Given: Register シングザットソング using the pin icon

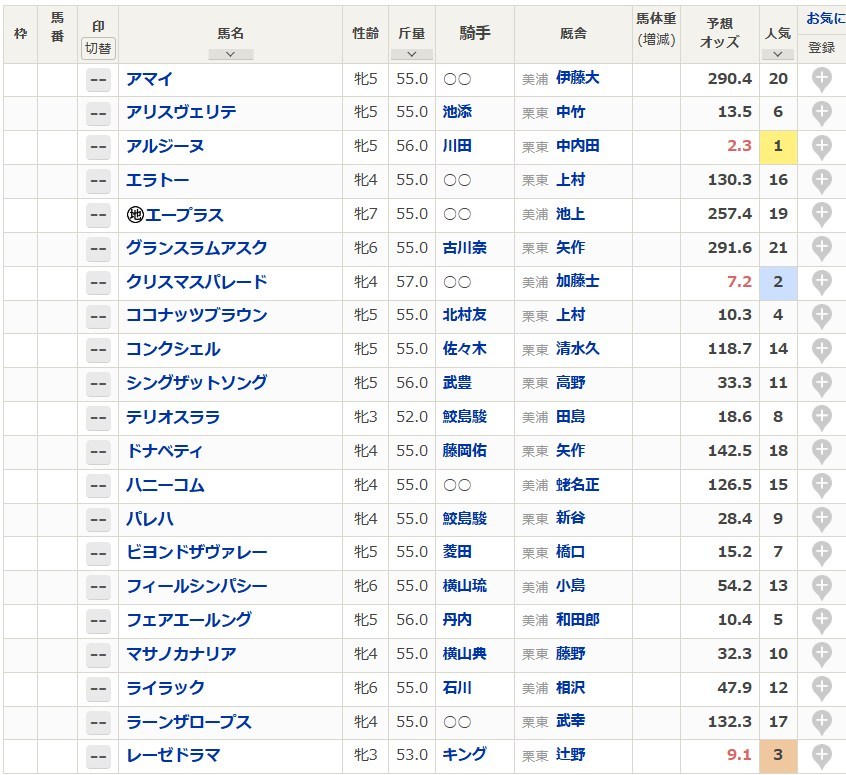Looking at the screenshot, I should point(821,384).
